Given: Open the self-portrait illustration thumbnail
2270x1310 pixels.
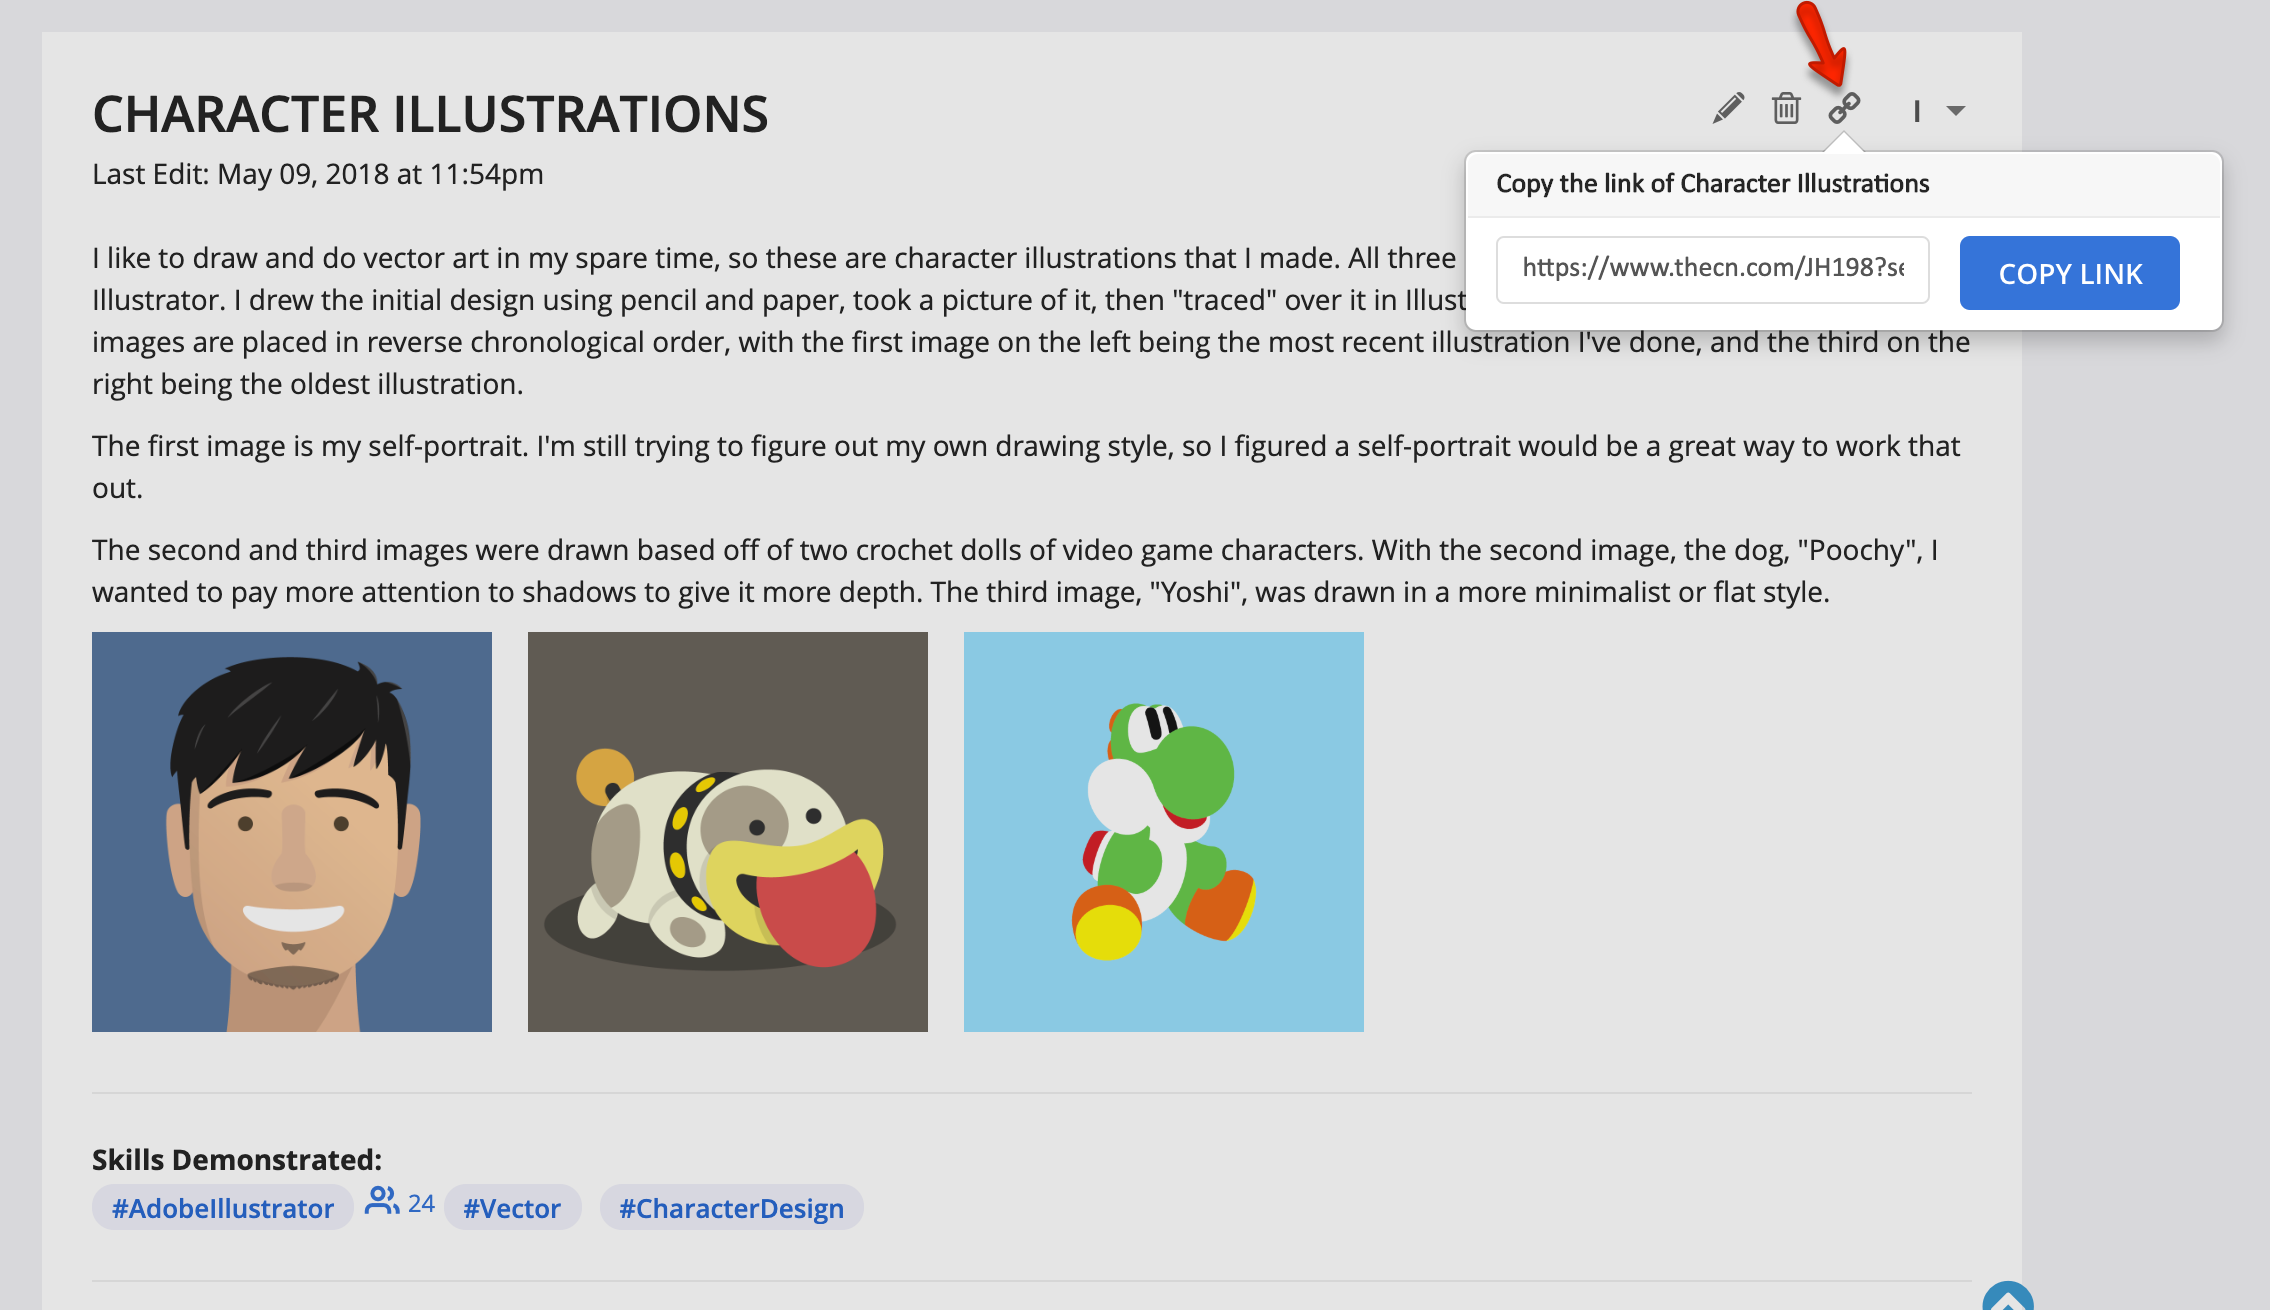Looking at the screenshot, I should [x=292, y=832].
